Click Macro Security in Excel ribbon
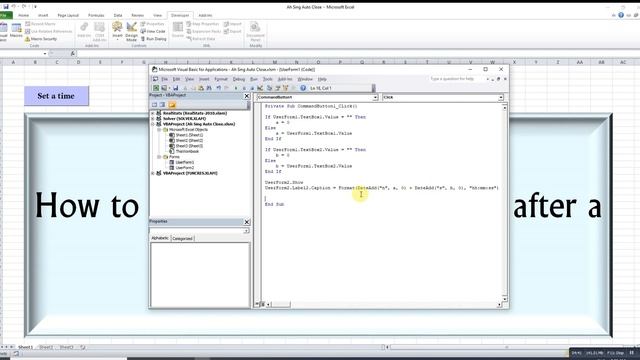 coord(41,39)
